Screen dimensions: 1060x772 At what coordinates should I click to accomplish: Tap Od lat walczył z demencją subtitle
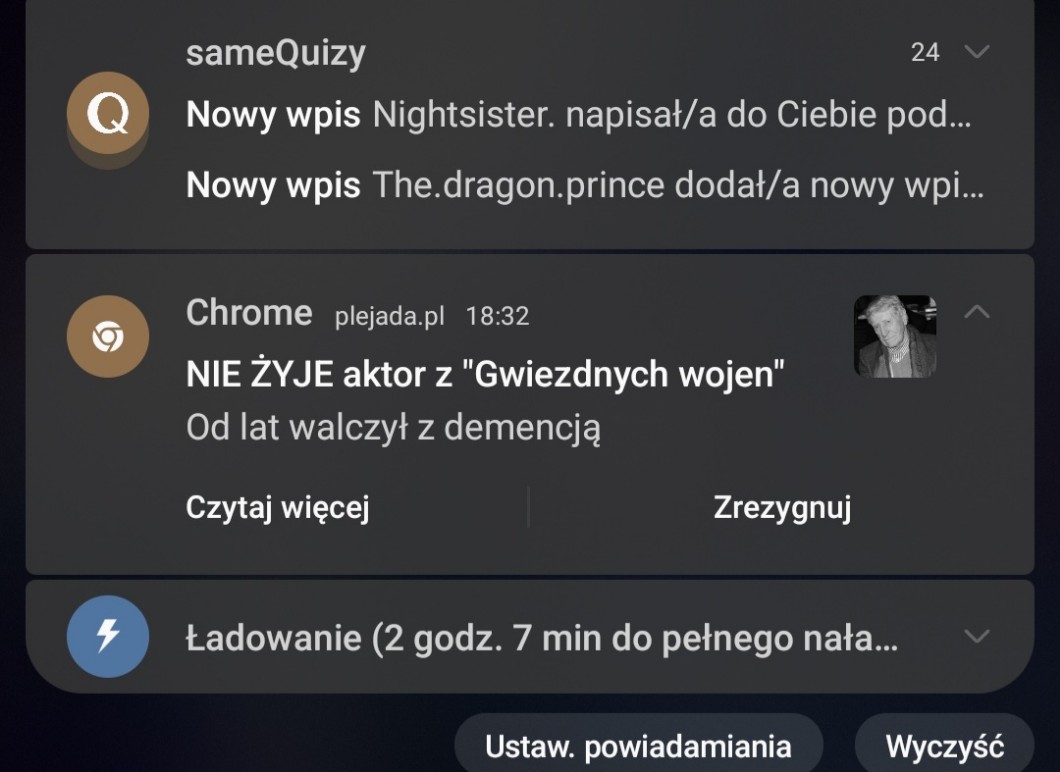[393, 428]
